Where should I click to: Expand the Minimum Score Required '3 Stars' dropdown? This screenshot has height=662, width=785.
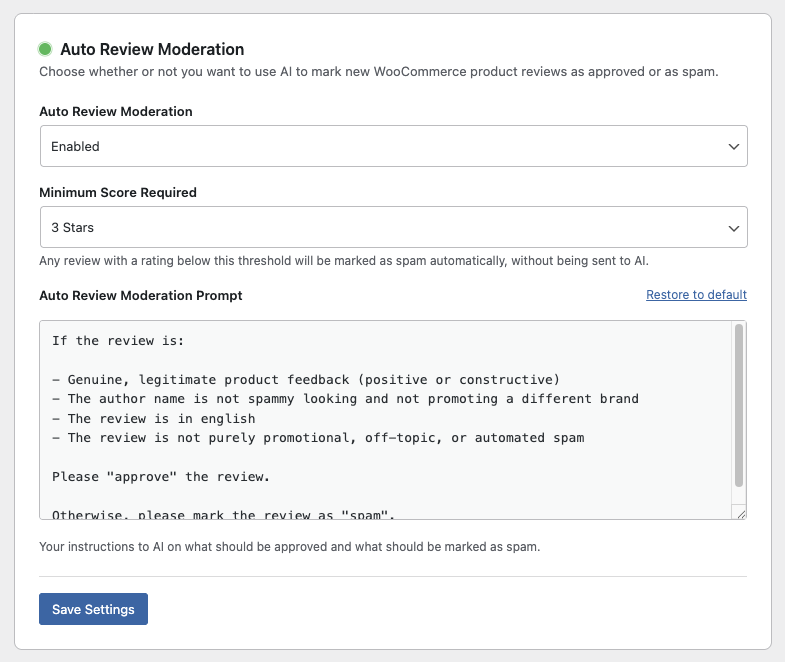(x=392, y=227)
